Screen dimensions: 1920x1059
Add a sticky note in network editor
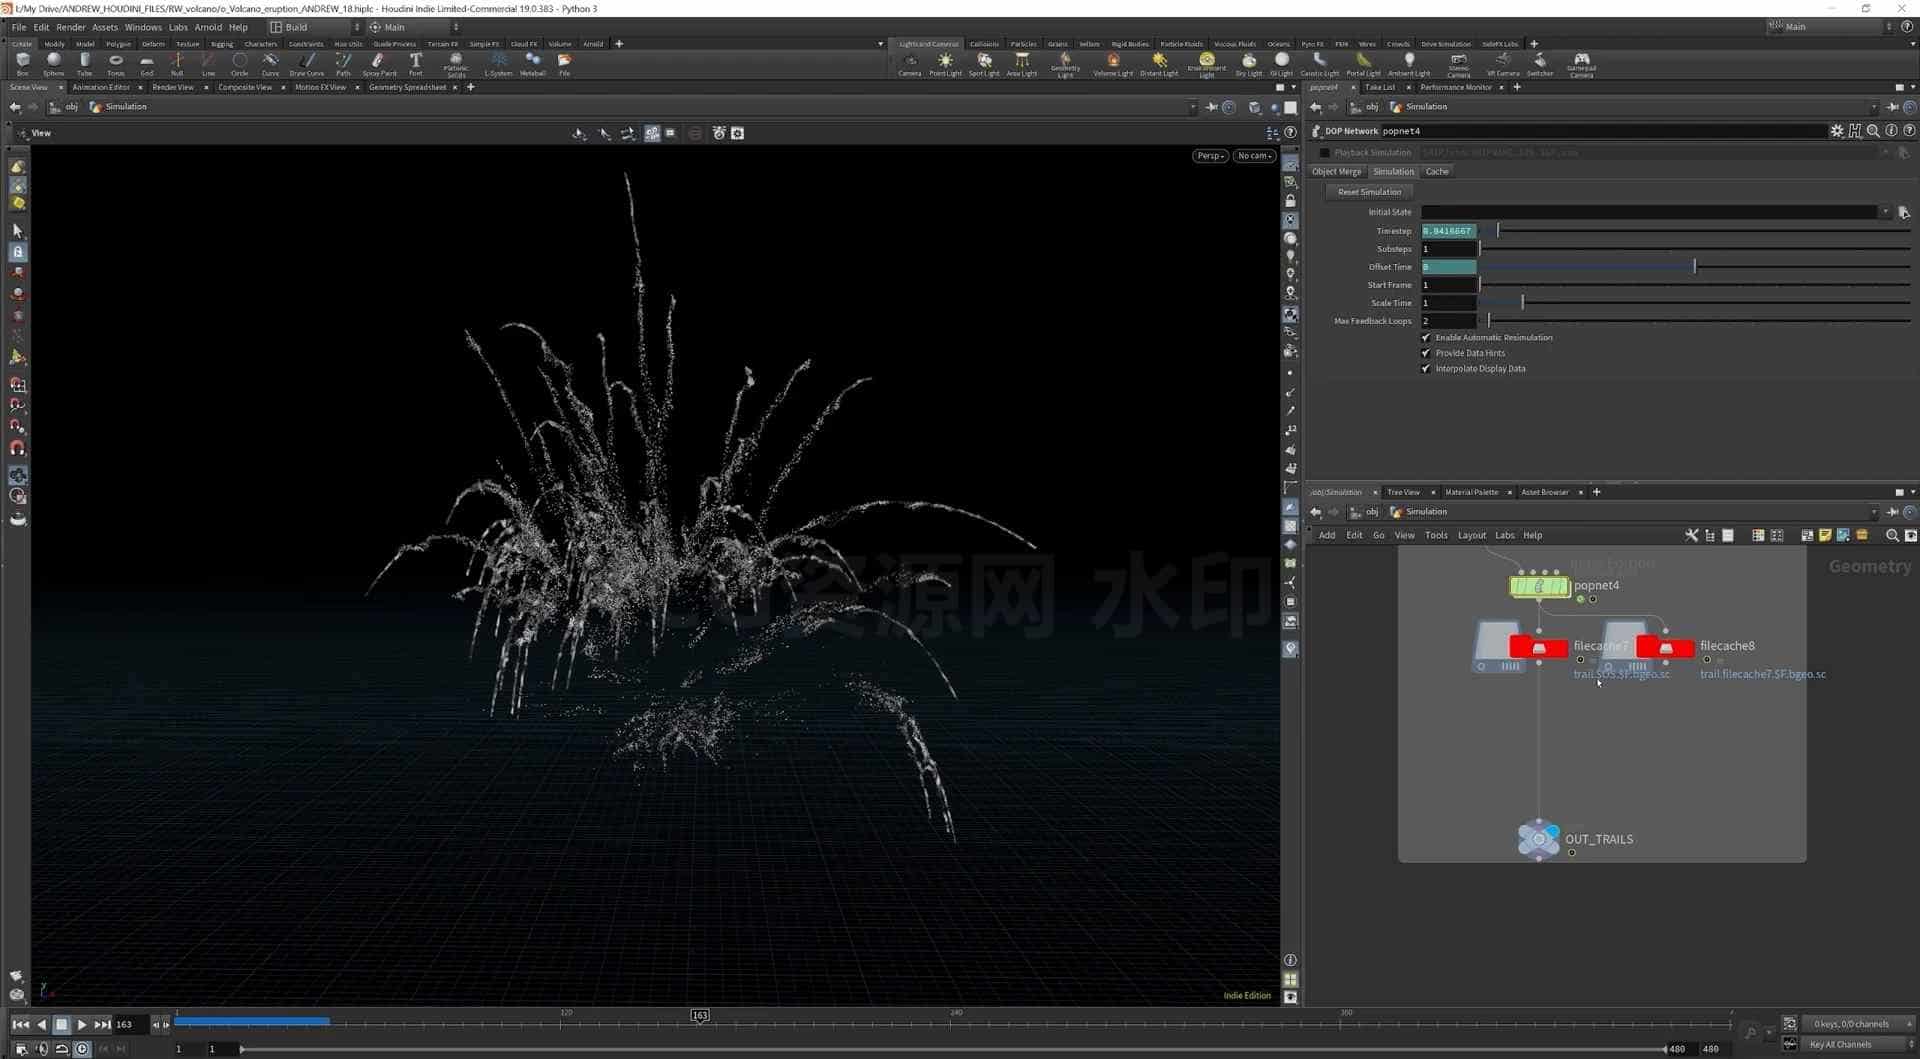[1825, 535]
